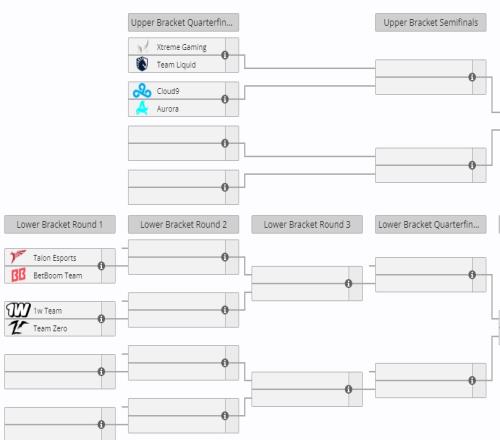Click the BetBoom Team logo
The image size is (500, 440).
pyautogui.click(x=18, y=275)
